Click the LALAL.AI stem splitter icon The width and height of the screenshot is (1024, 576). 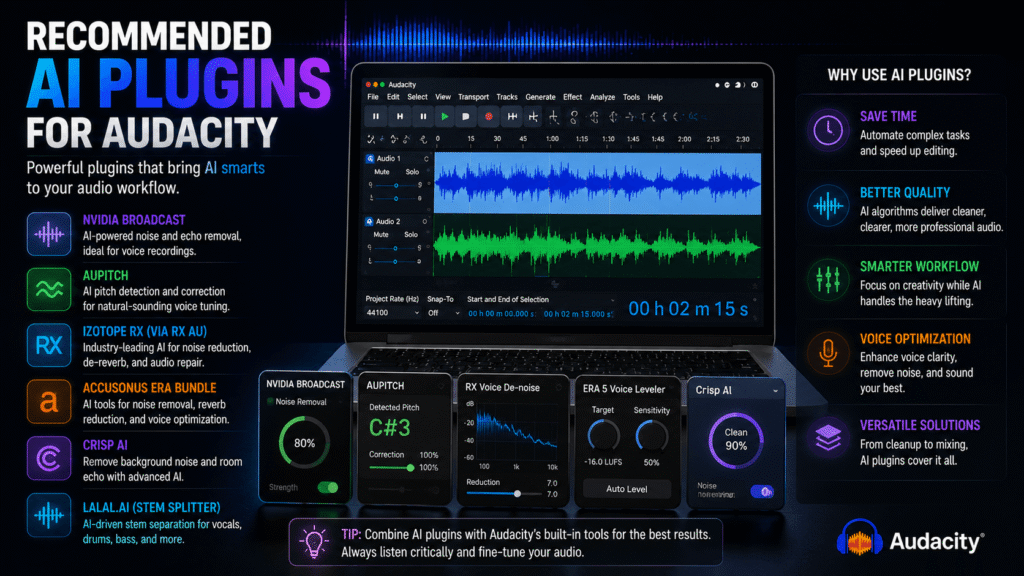pyautogui.click(x=49, y=515)
